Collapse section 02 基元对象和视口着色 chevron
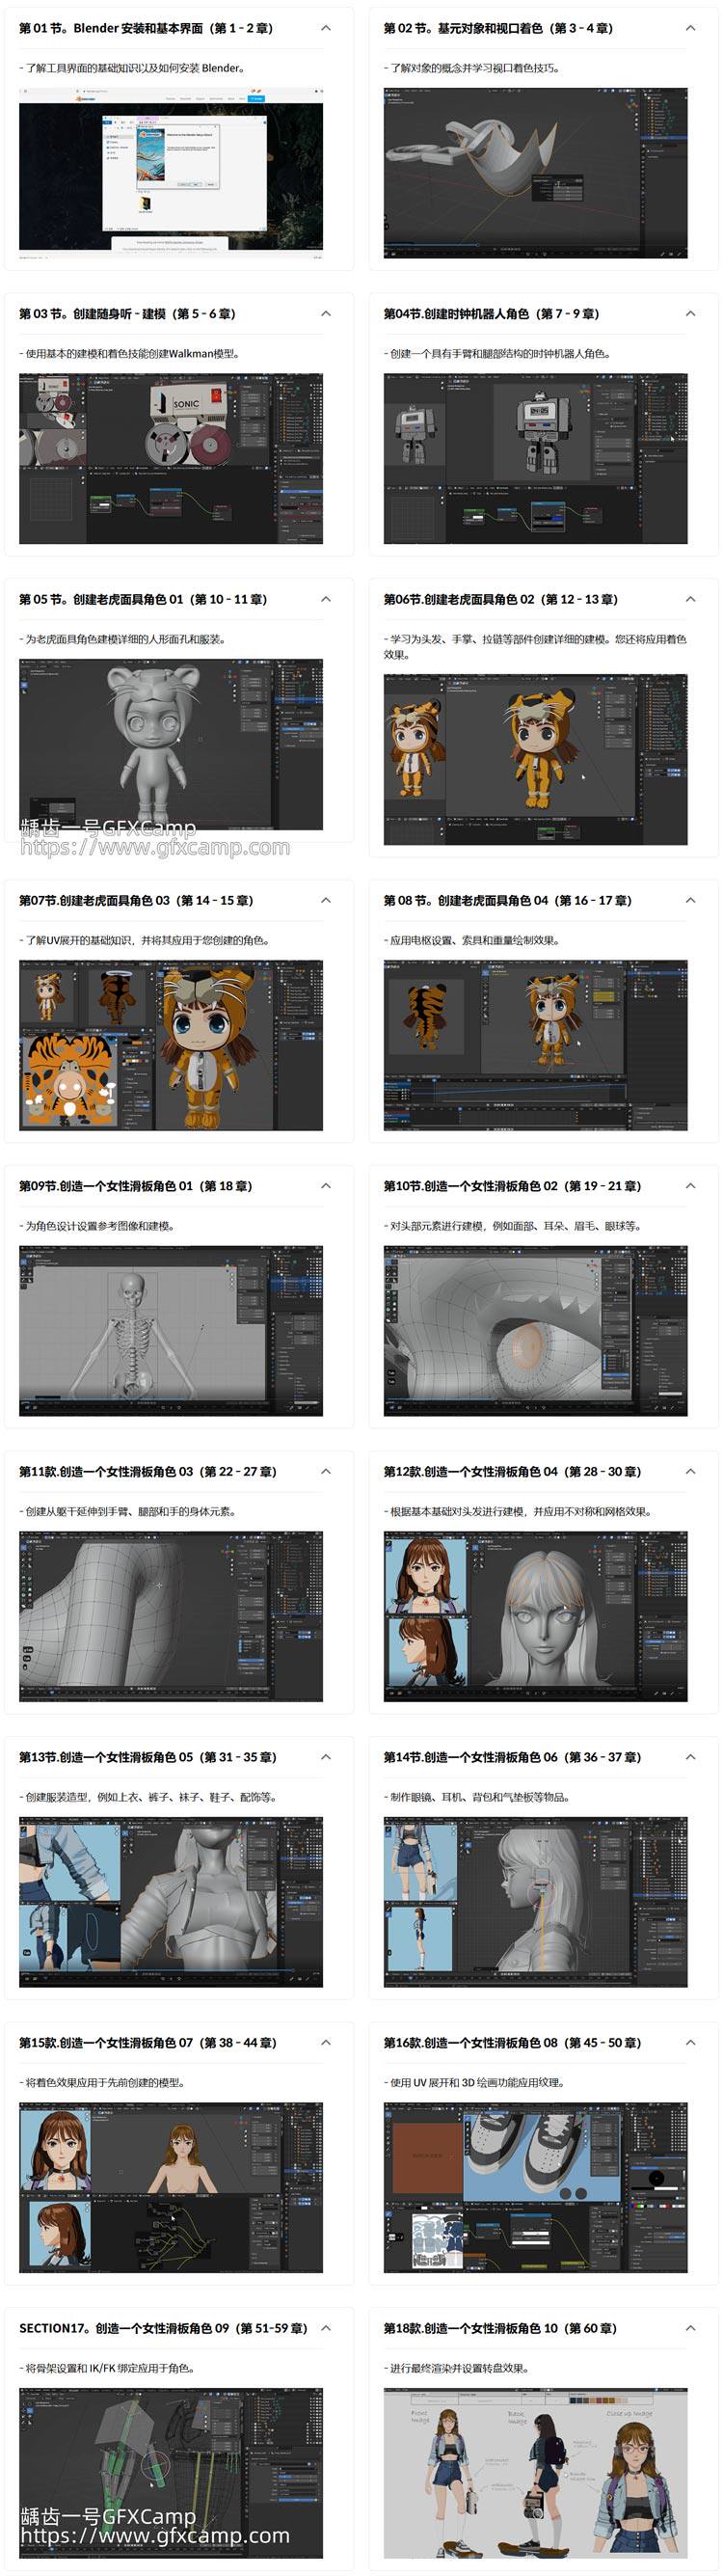This screenshot has width=723, height=2576. (690, 28)
